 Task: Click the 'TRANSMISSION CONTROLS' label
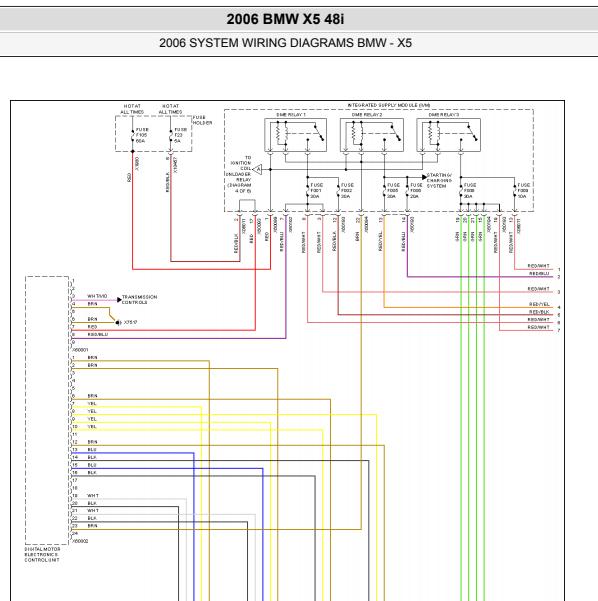coord(139,299)
